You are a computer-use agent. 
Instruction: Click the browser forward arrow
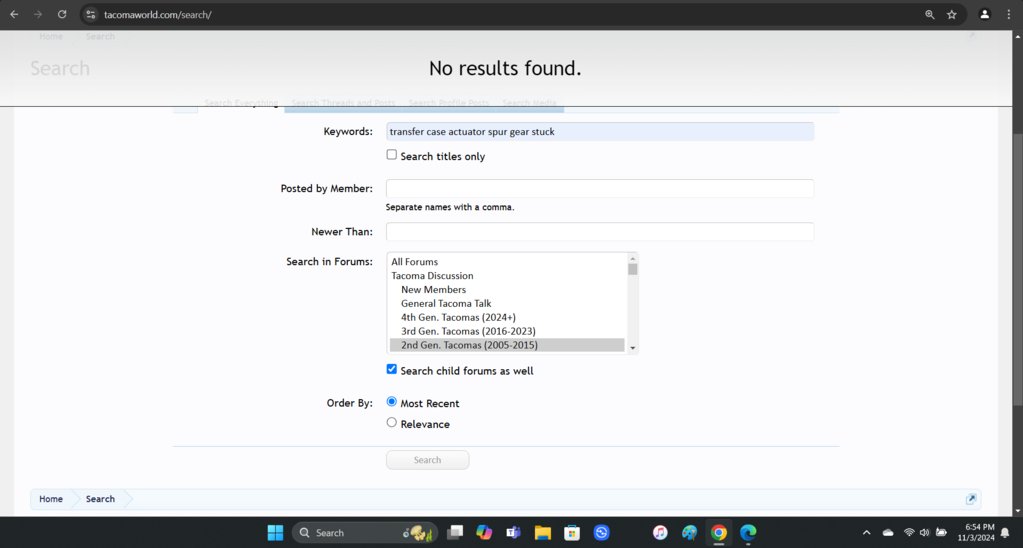point(38,14)
